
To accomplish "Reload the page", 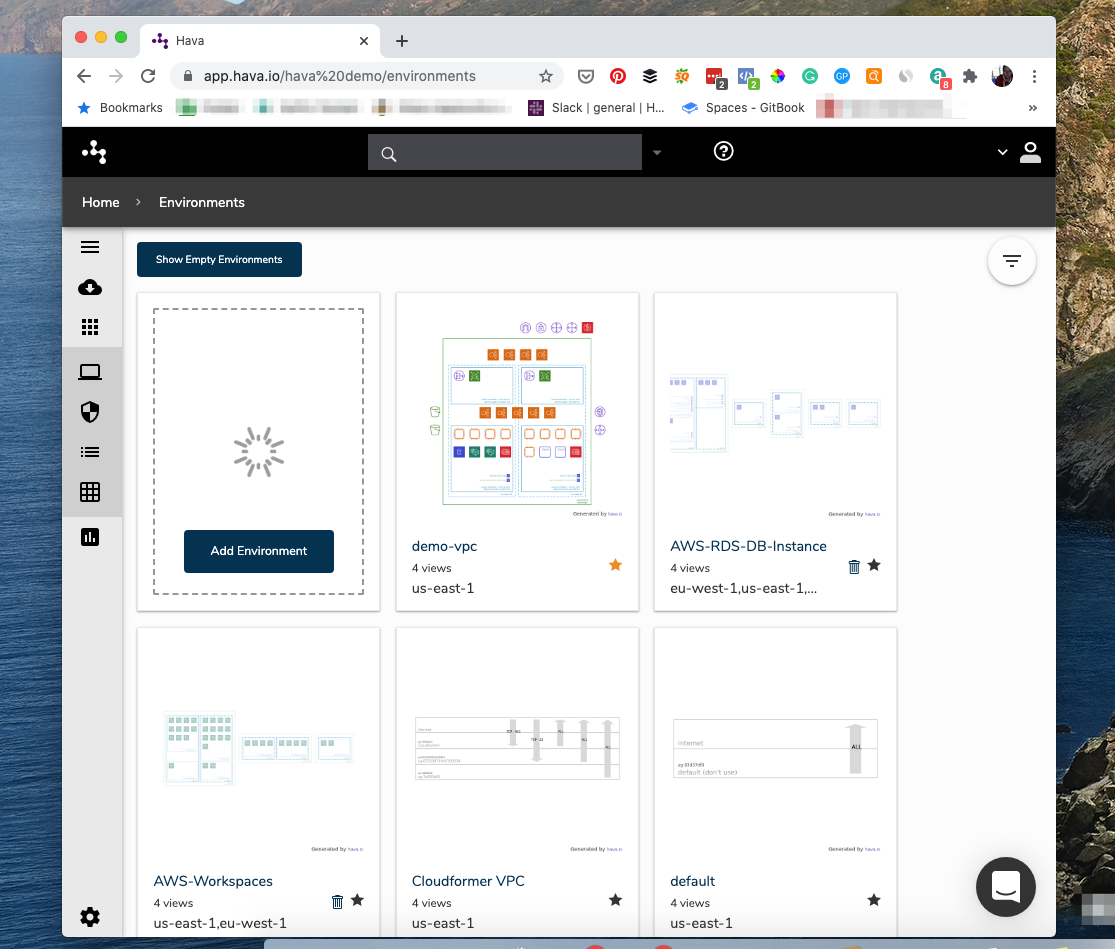I will point(148,76).
